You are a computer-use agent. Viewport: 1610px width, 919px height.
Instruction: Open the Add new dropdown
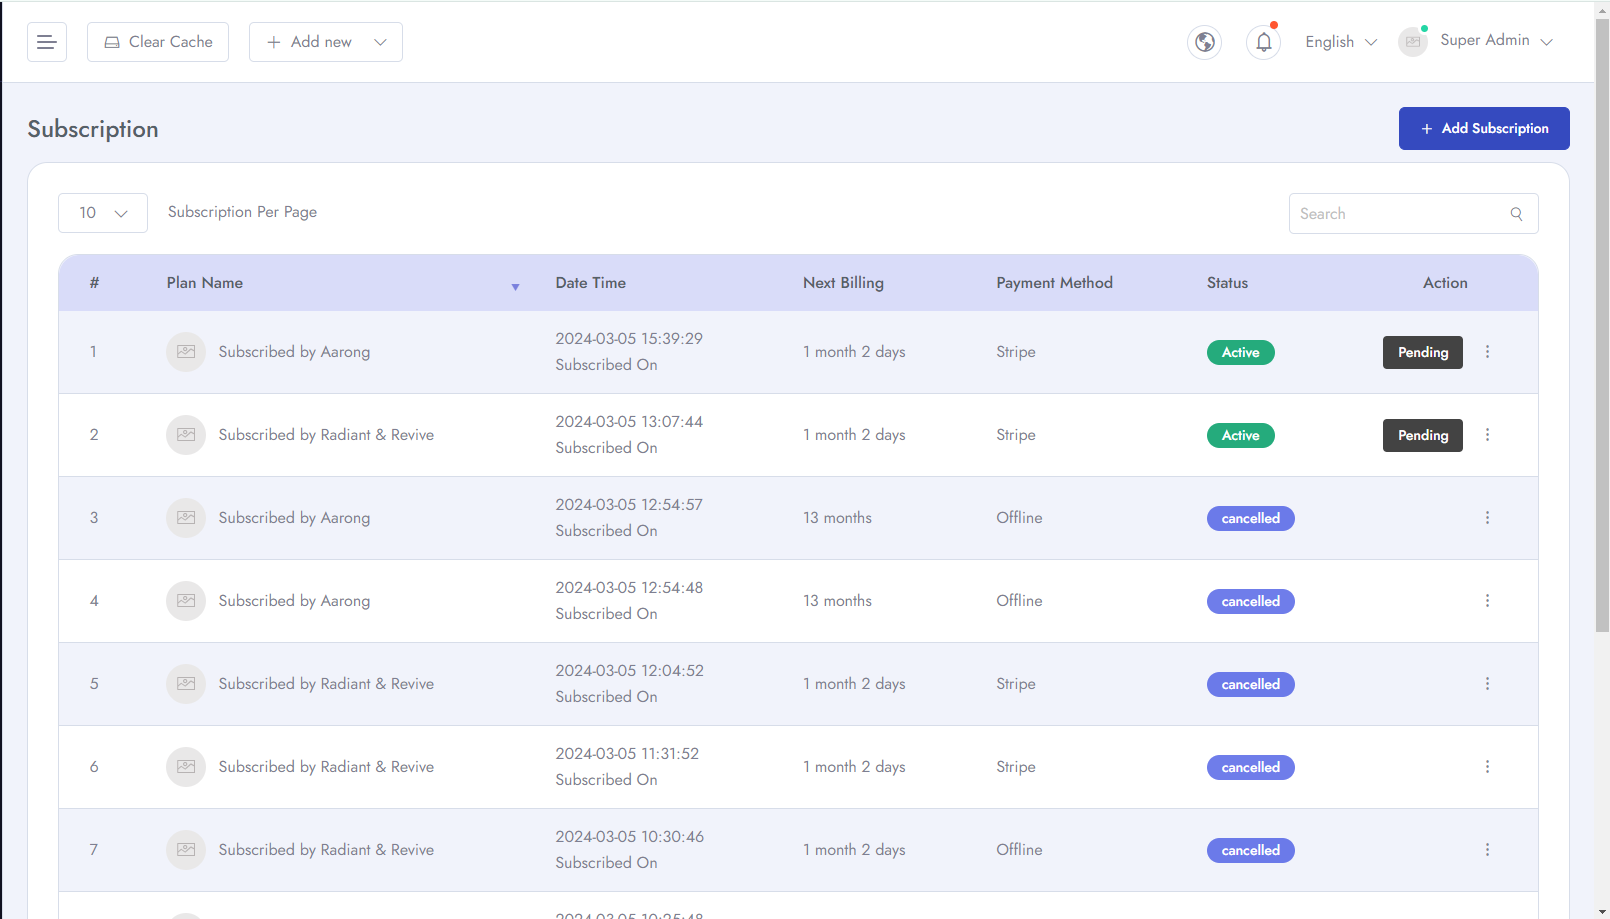(x=326, y=42)
